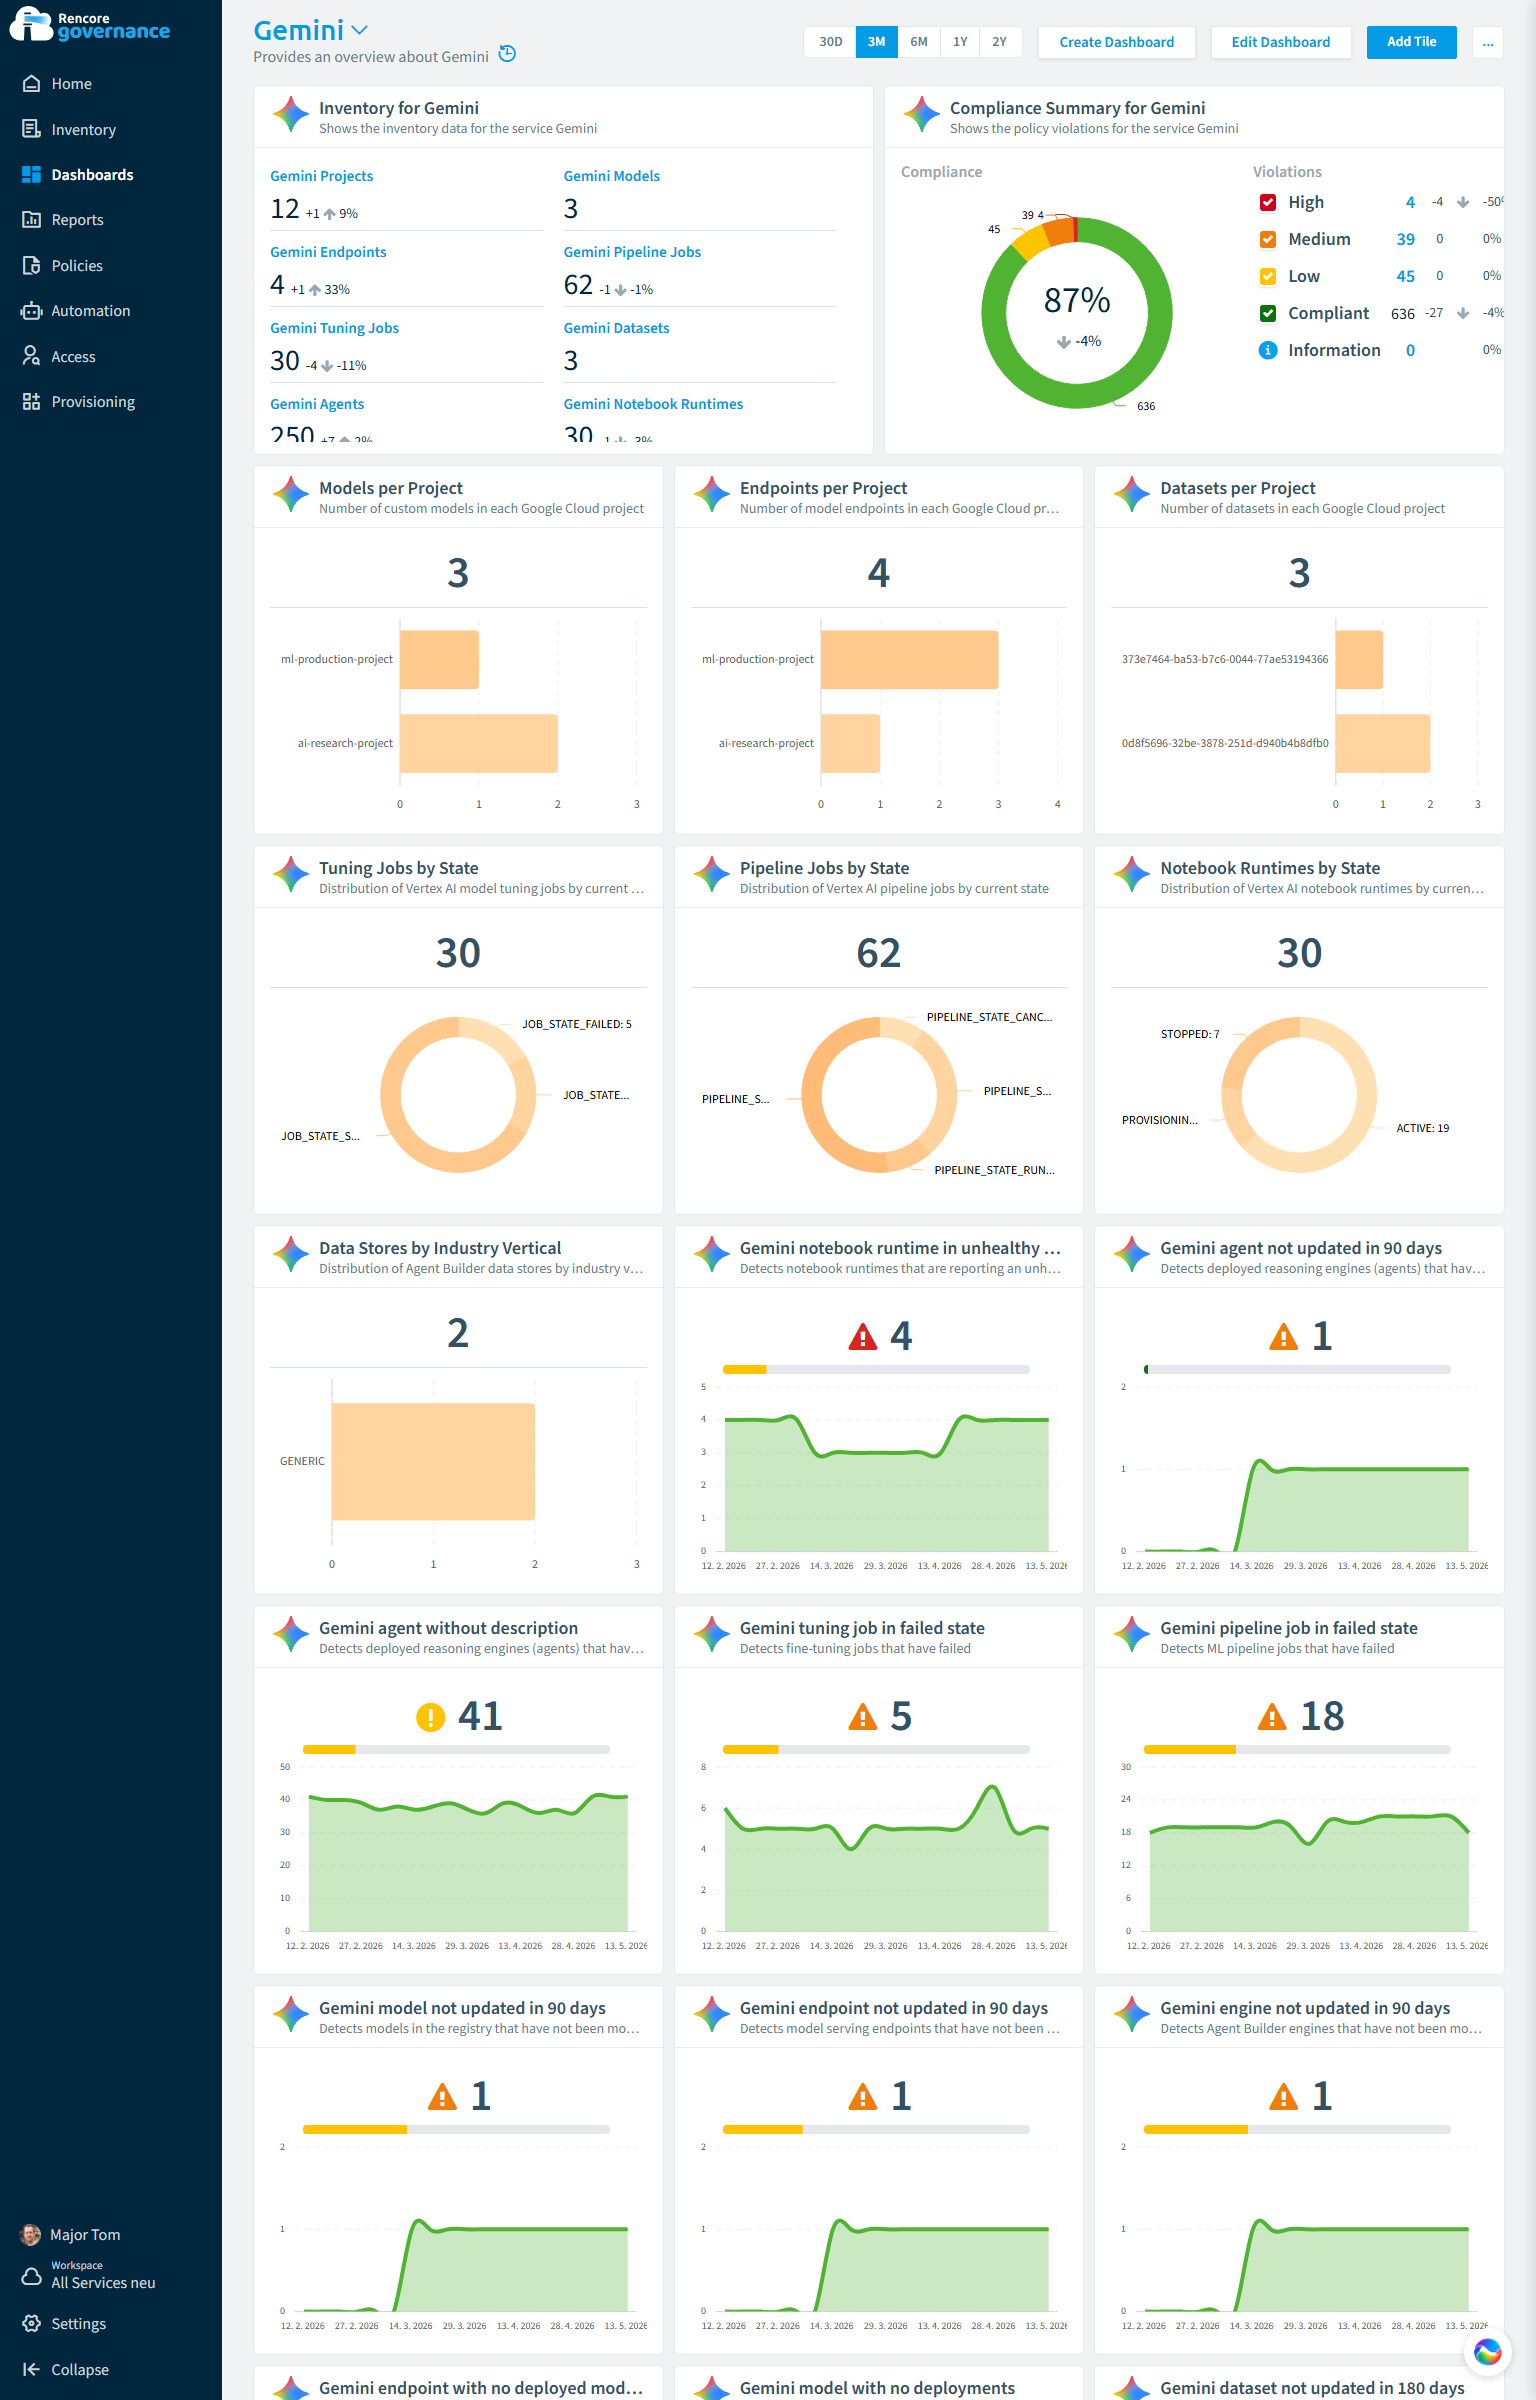The image size is (1536, 2400).
Task: Click the history clock icon beside description
Action: (507, 54)
